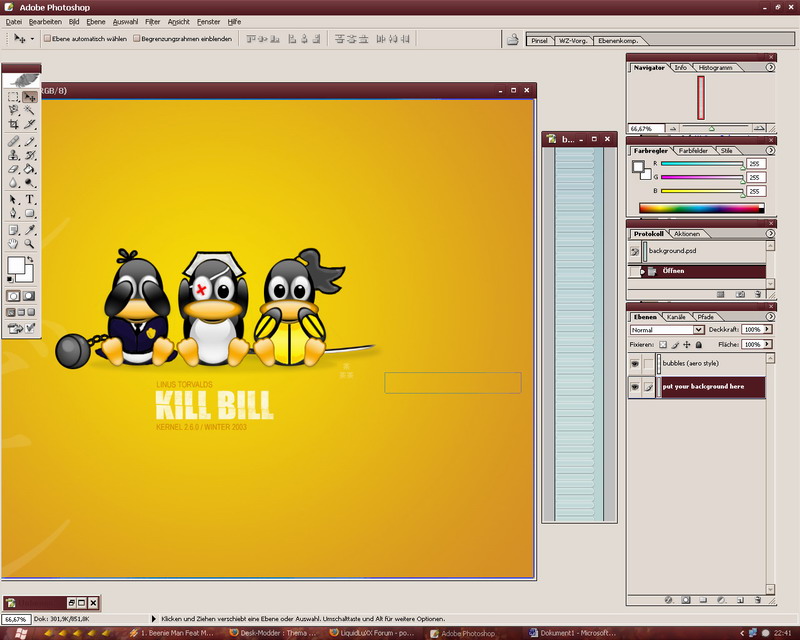Open the Fläche slider arrow

(767, 344)
